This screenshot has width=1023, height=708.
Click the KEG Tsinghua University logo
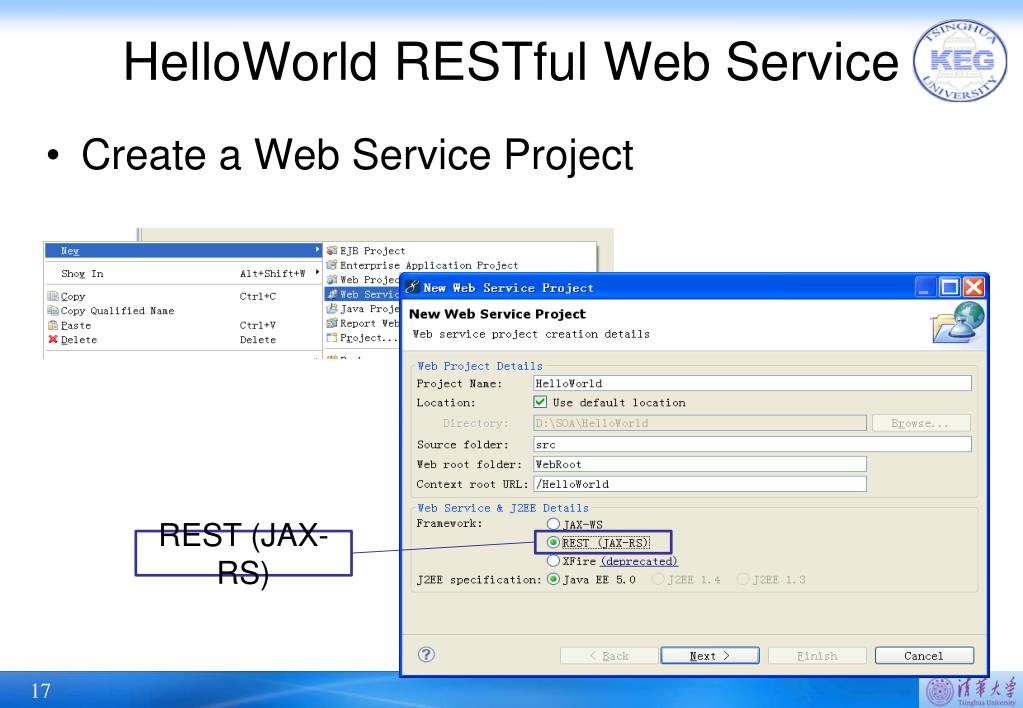959,61
